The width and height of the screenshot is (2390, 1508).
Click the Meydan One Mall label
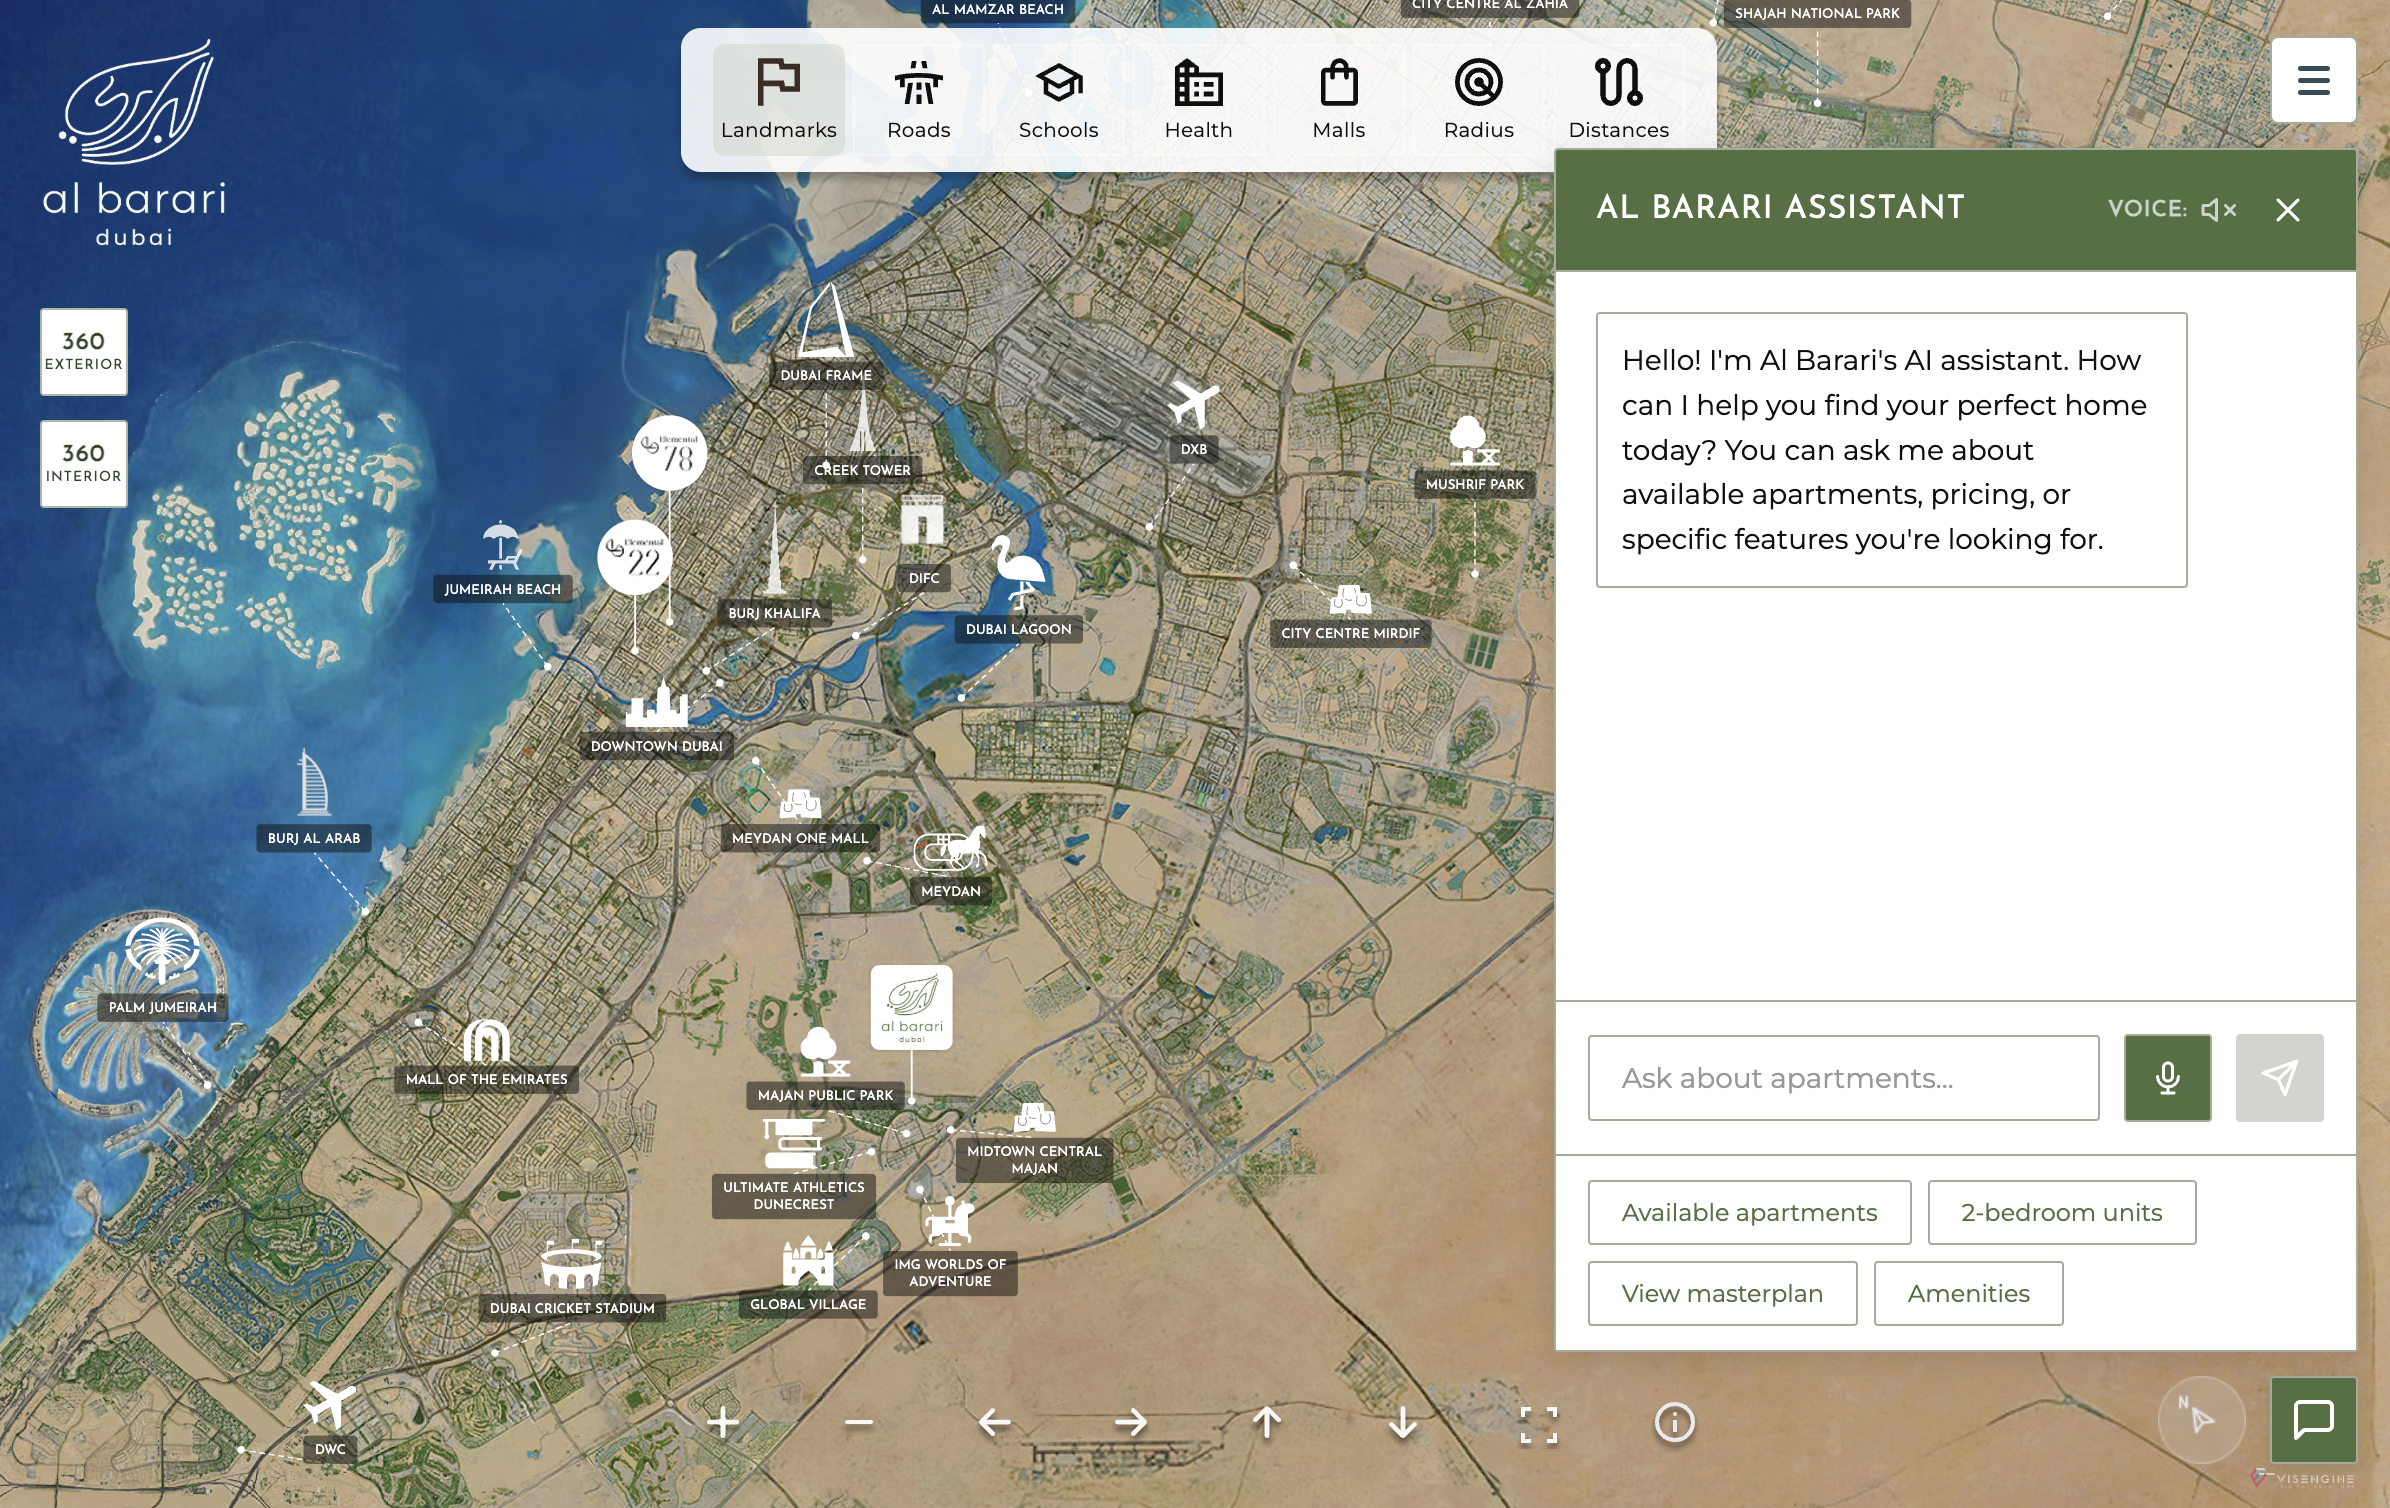[800, 838]
